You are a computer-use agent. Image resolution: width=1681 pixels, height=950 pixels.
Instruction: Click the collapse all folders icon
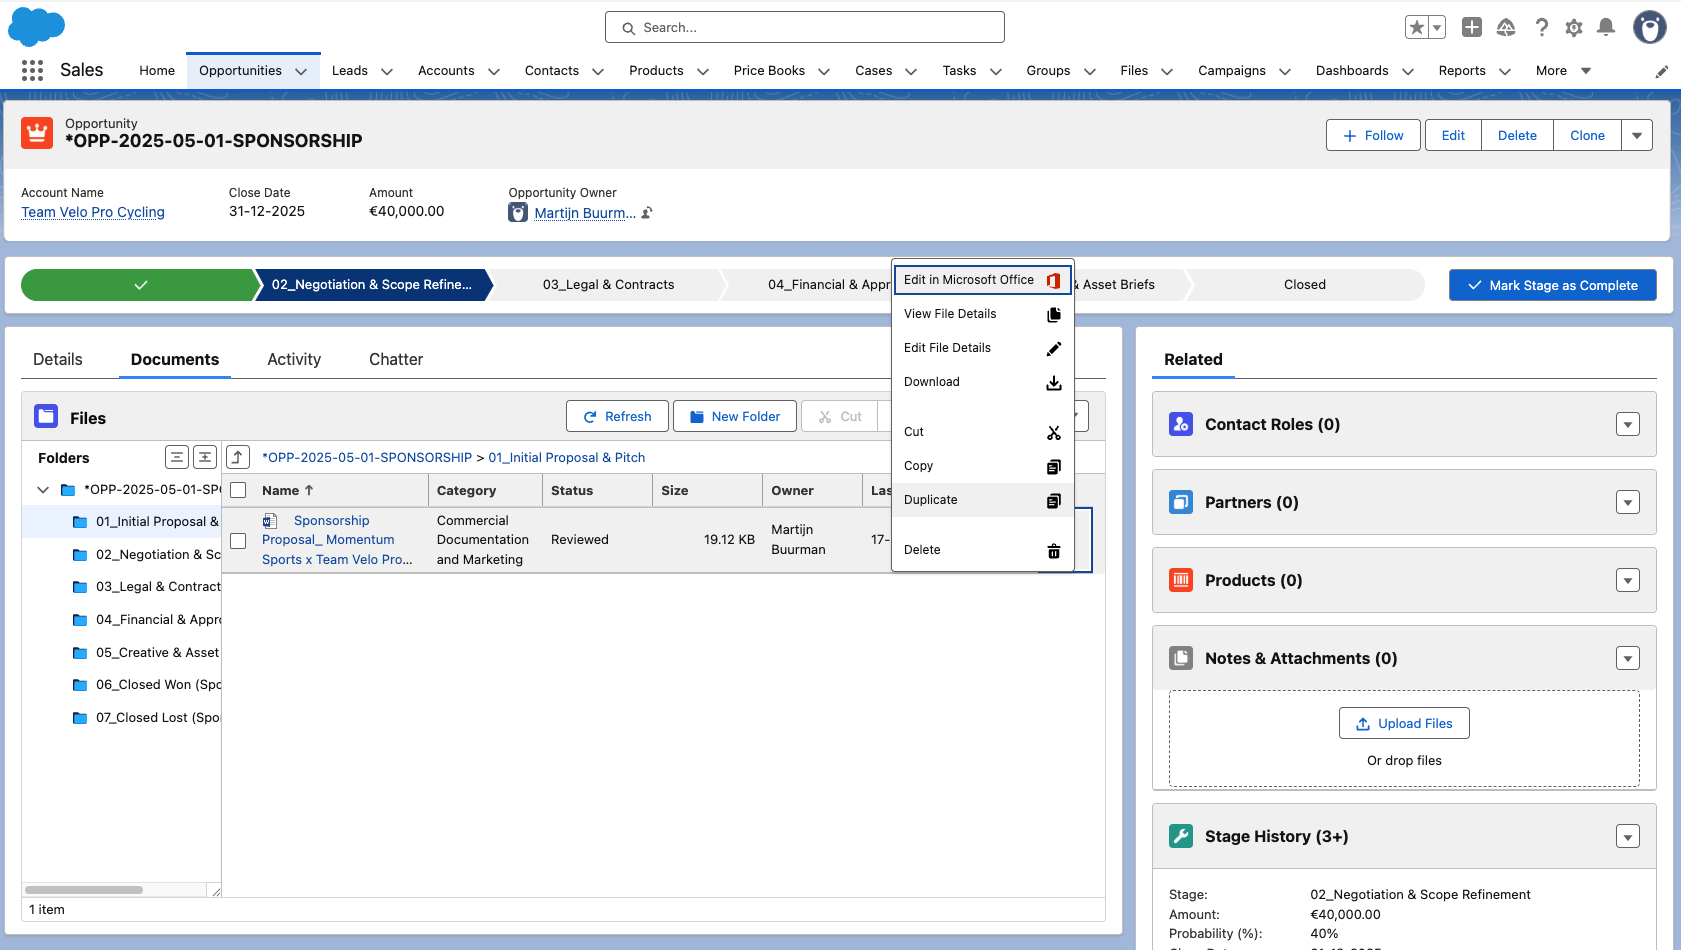pos(177,457)
